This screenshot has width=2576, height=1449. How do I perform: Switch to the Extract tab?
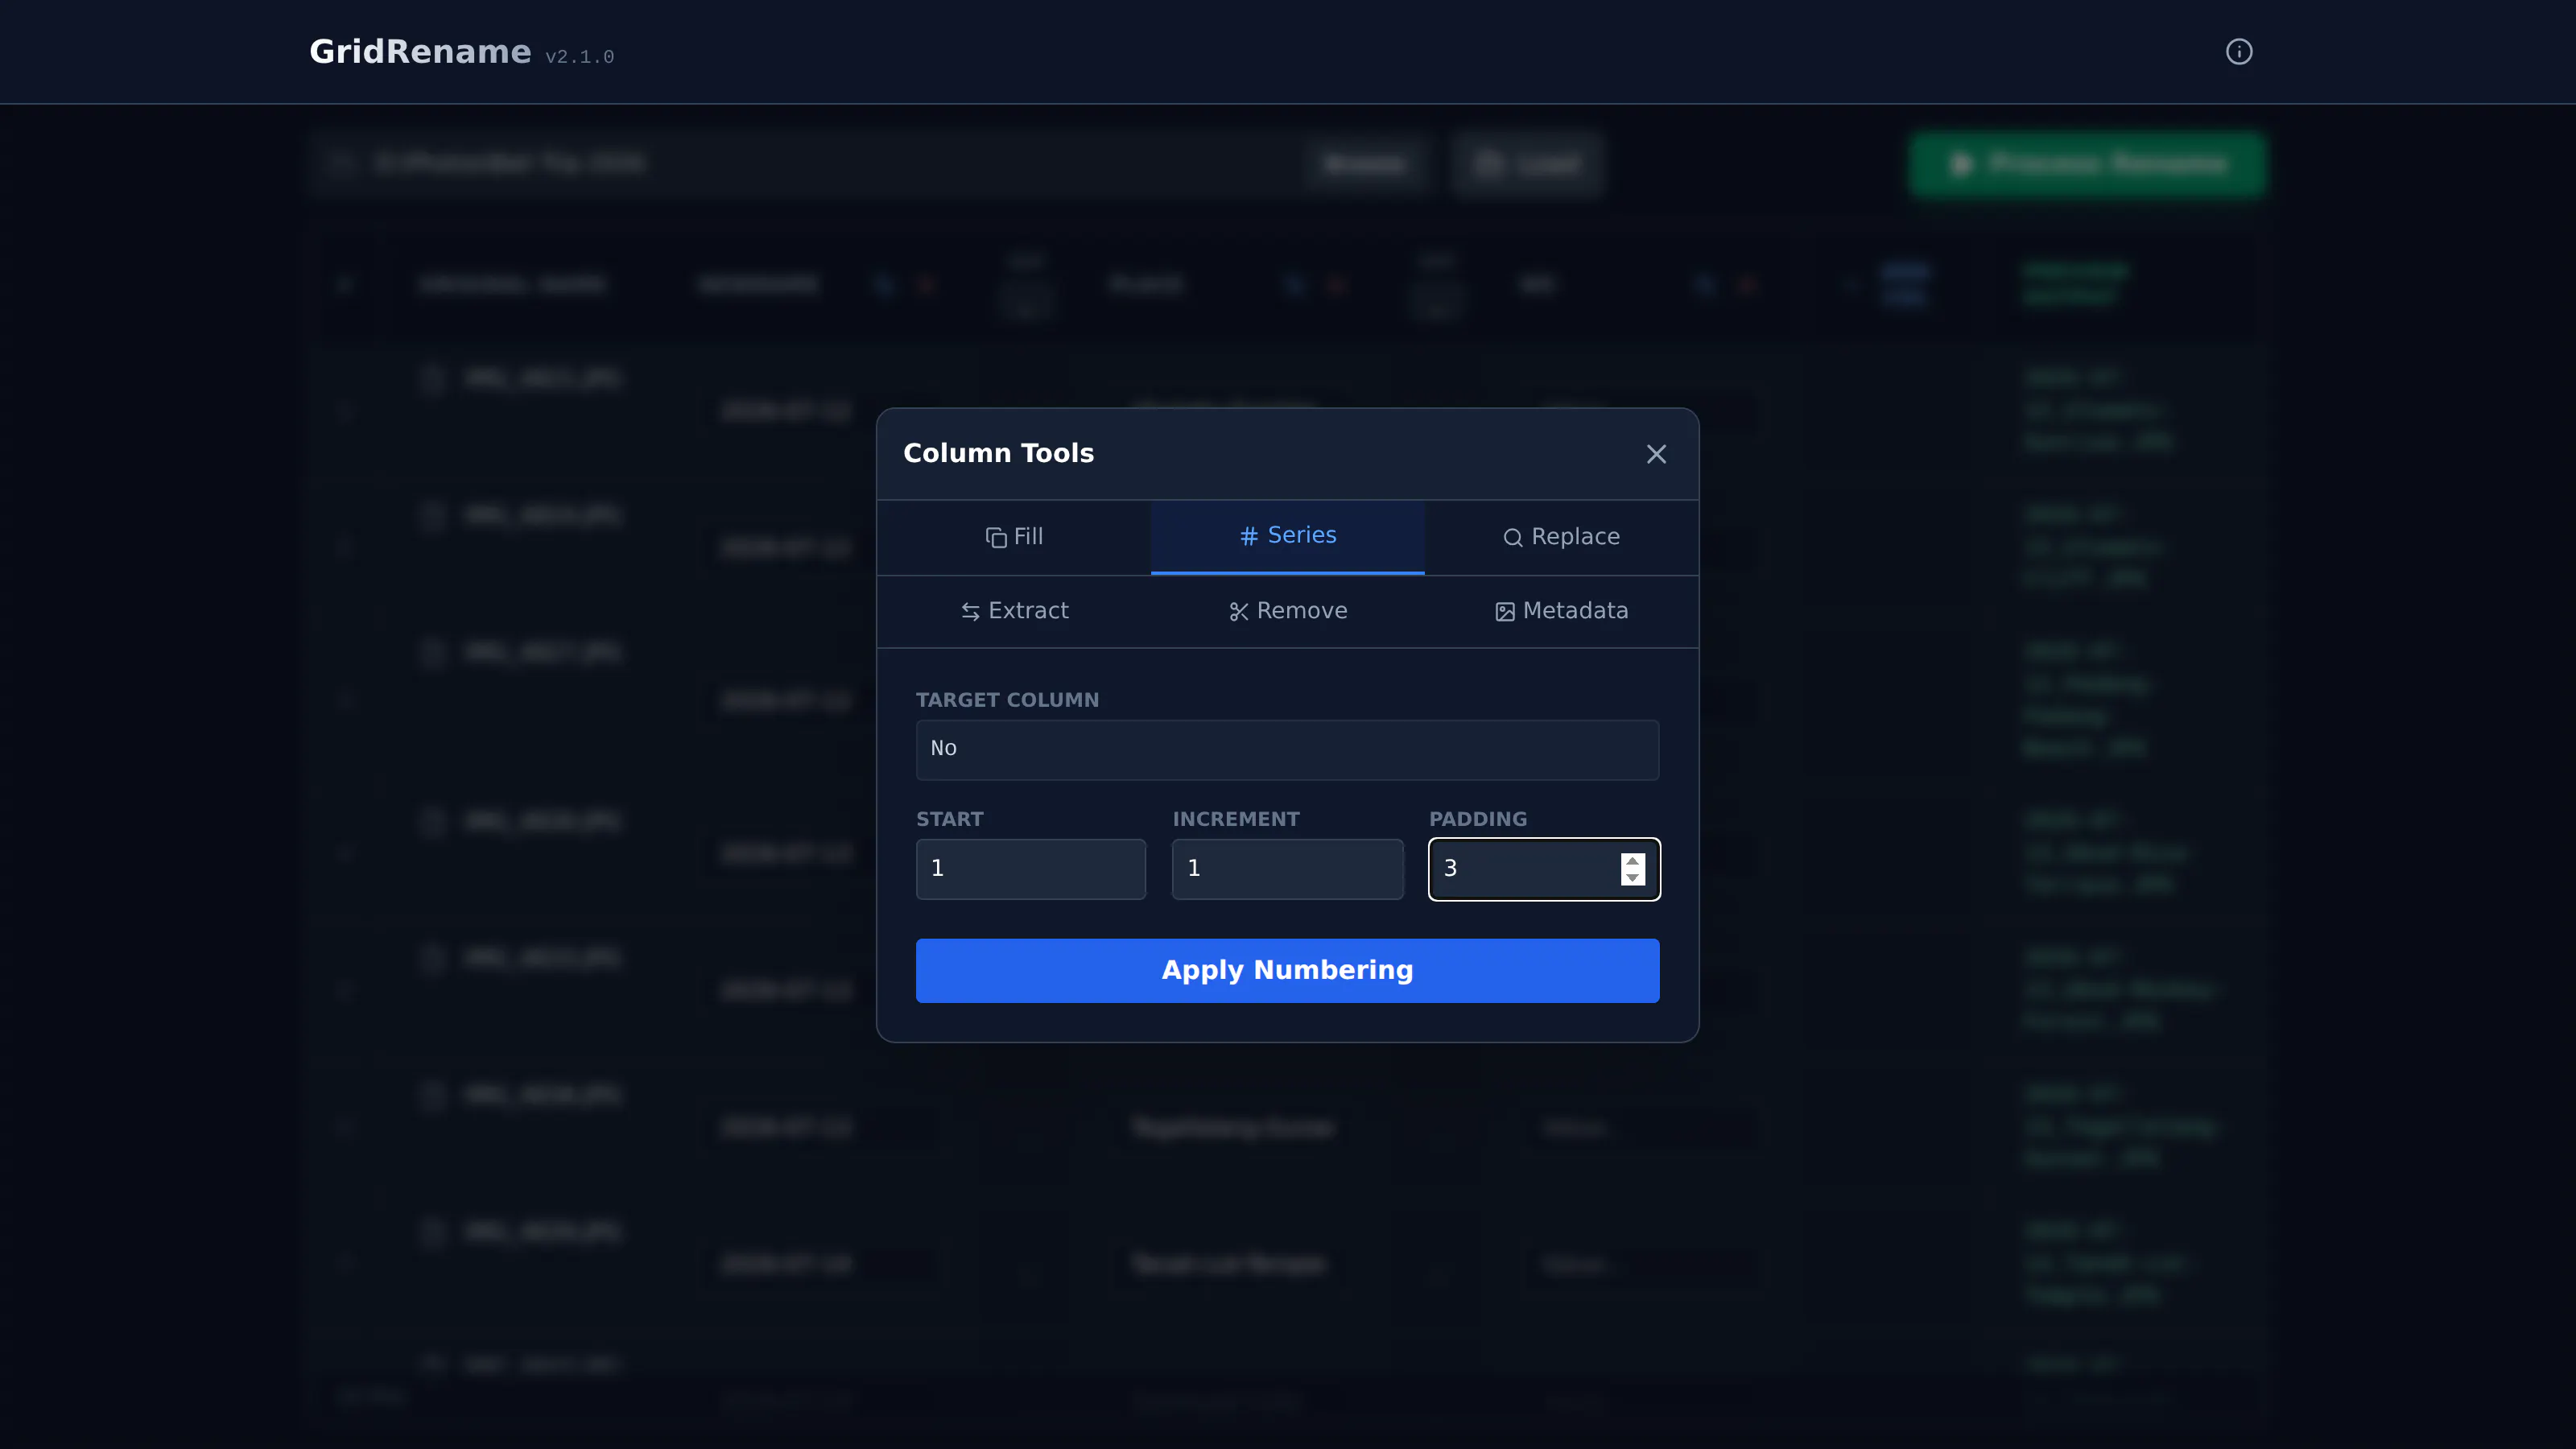[x=1014, y=611]
